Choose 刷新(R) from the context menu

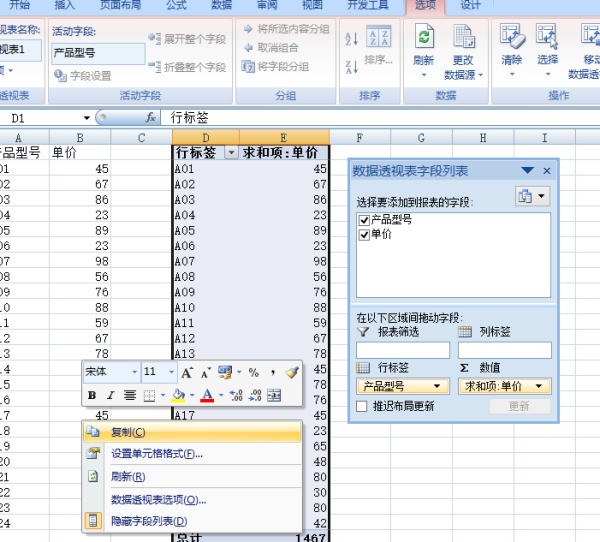tap(192, 477)
